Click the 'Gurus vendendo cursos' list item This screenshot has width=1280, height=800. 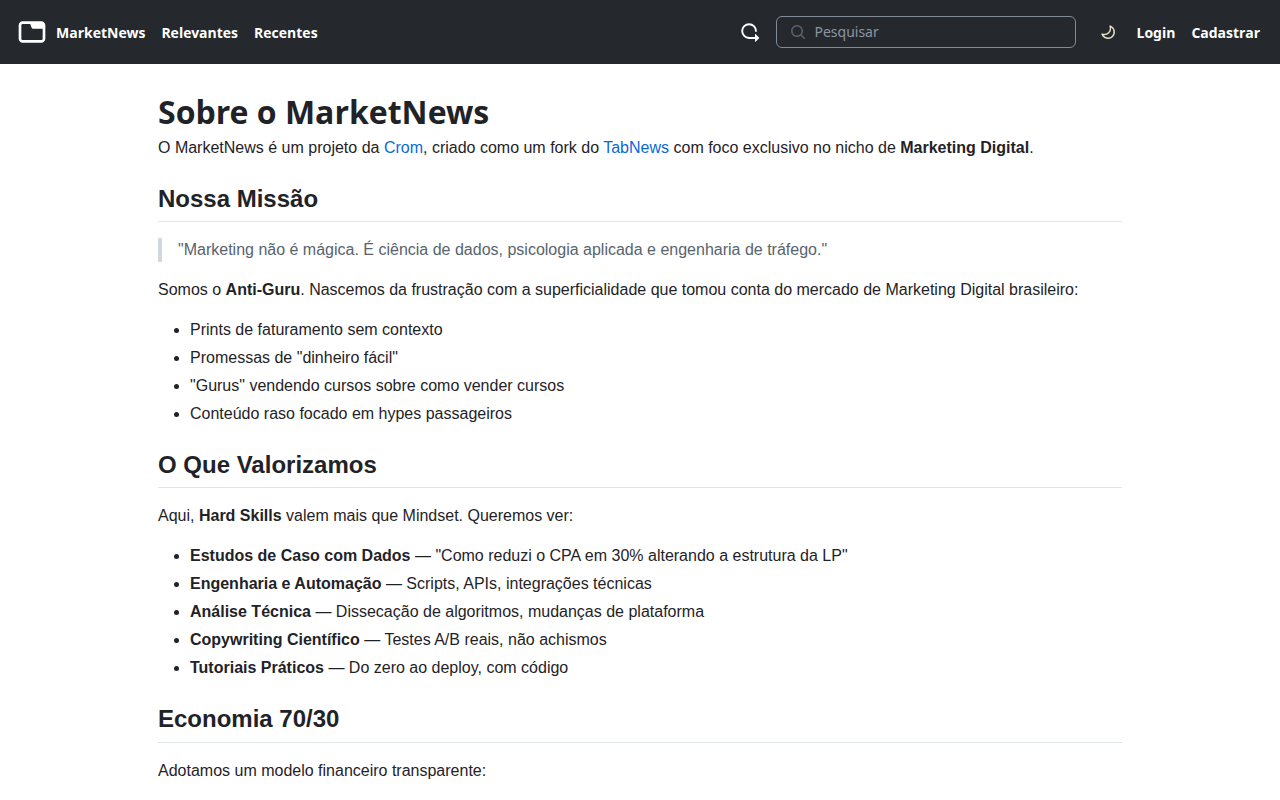pos(377,385)
